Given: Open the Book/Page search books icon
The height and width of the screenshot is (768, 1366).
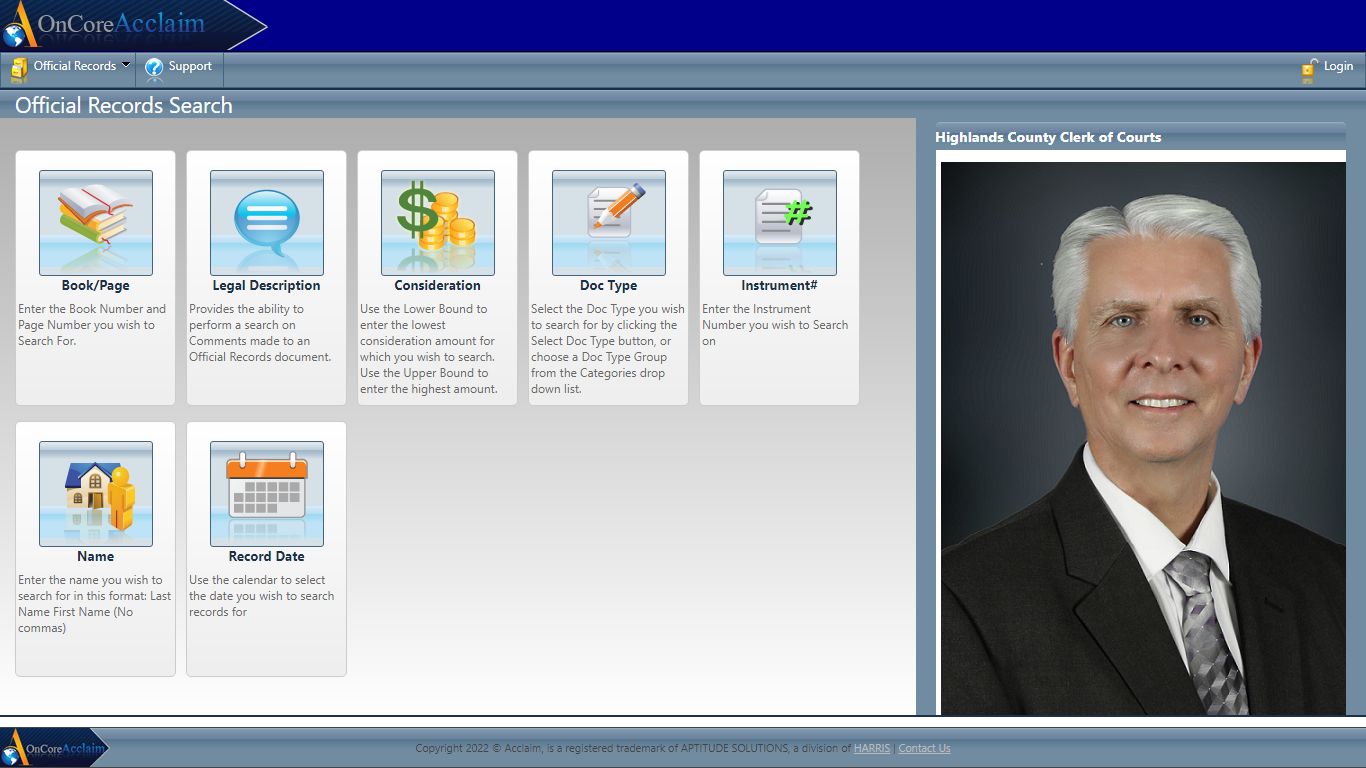Looking at the screenshot, I should tap(95, 222).
